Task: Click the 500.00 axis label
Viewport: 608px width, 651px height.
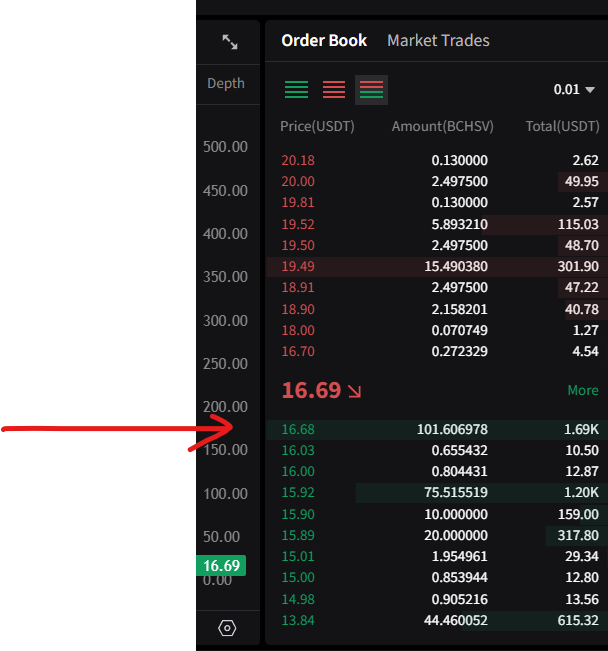Action: [x=226, y=147]
